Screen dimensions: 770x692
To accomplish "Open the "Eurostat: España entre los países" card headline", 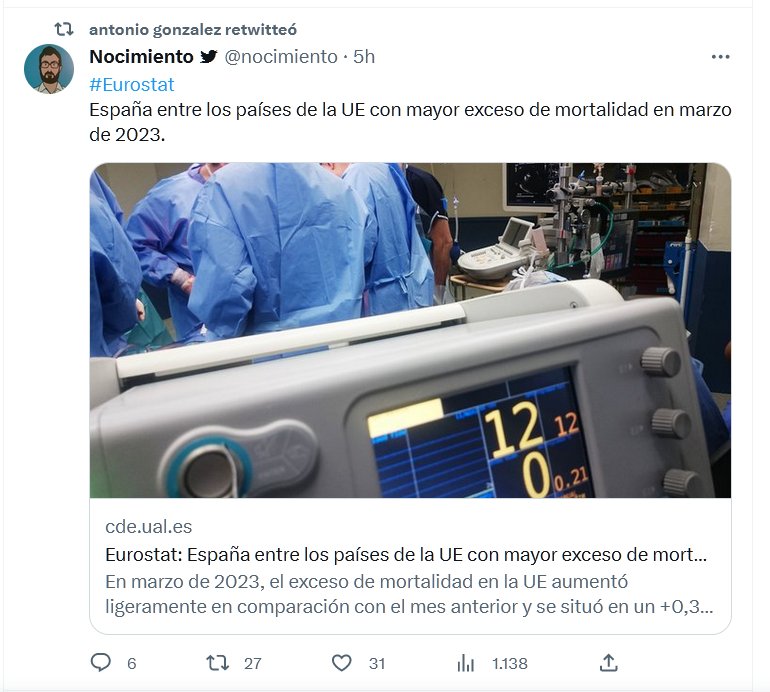I will 405,555.
